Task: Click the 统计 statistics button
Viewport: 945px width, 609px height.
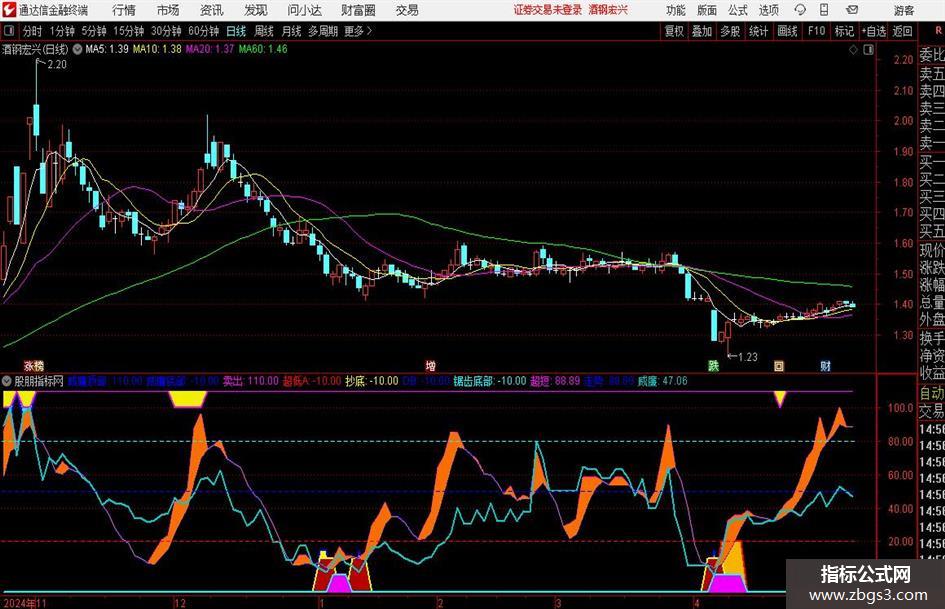Action: point(758,31)
